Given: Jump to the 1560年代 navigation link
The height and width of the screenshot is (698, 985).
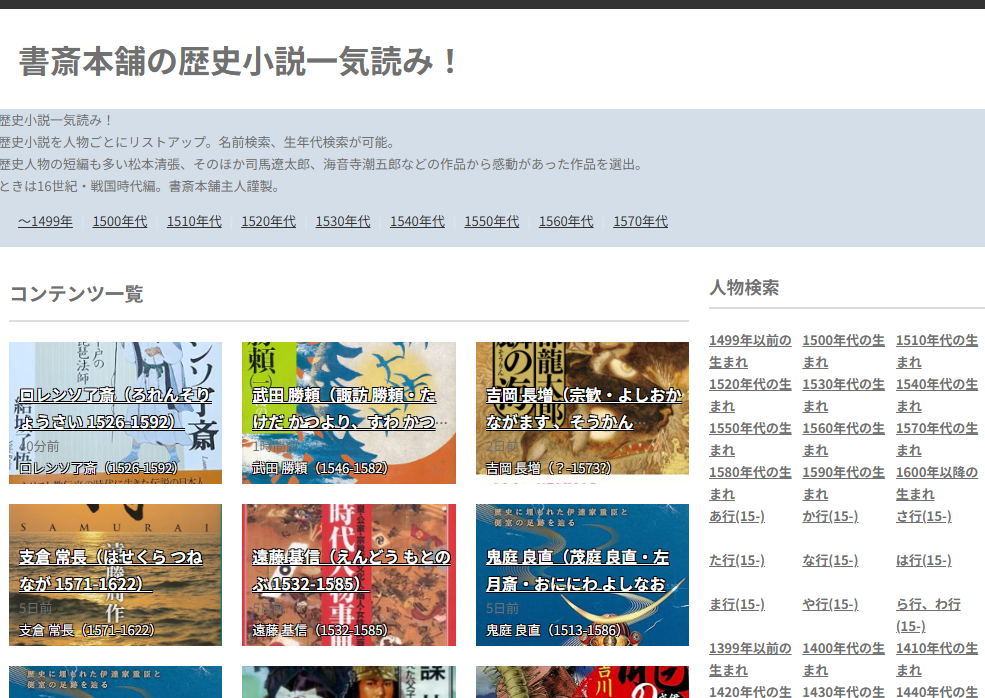Looking at the screenshot, I should click(x=566, y=222).
